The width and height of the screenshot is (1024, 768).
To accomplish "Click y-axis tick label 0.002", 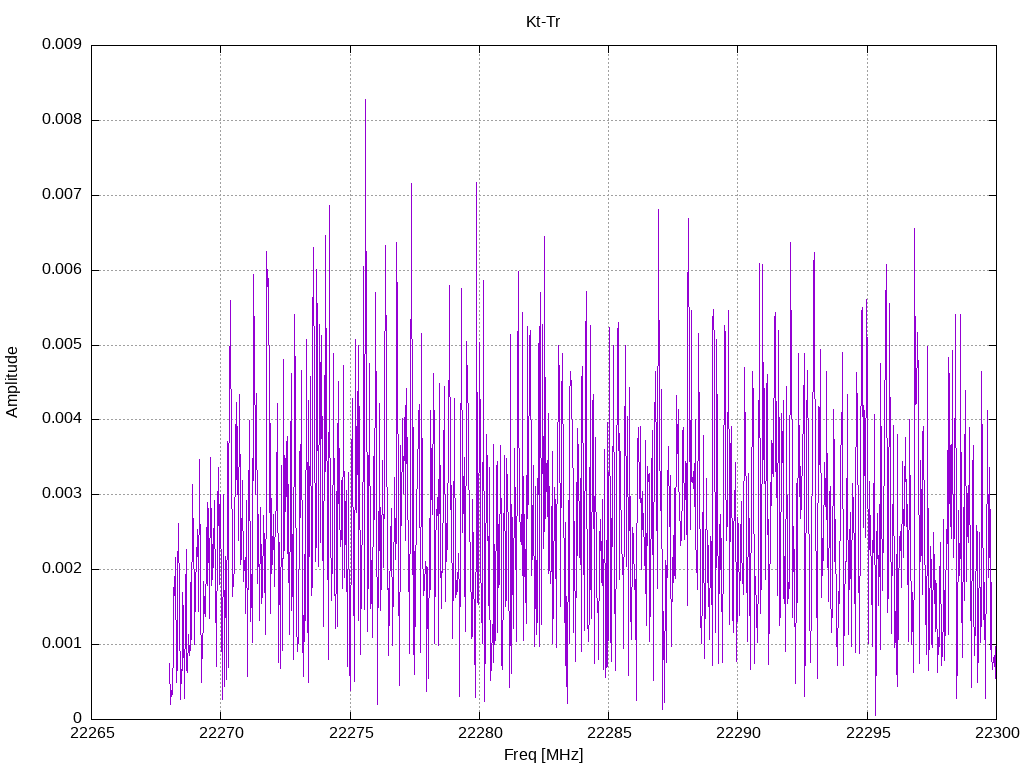I will point(62,568).
